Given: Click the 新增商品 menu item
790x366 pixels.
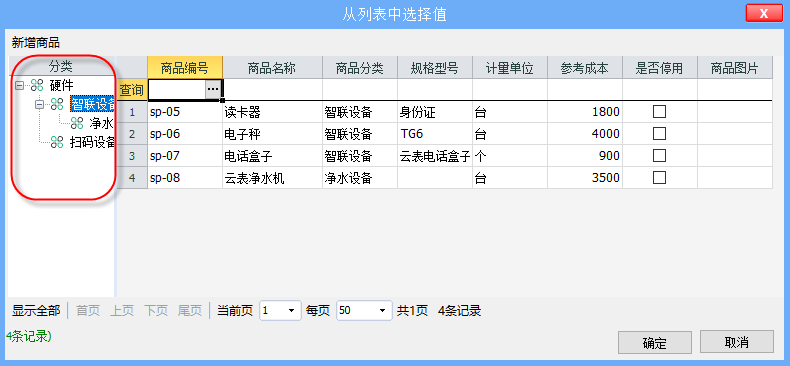Looking at the screenshot, I should (x=36, y=43).
